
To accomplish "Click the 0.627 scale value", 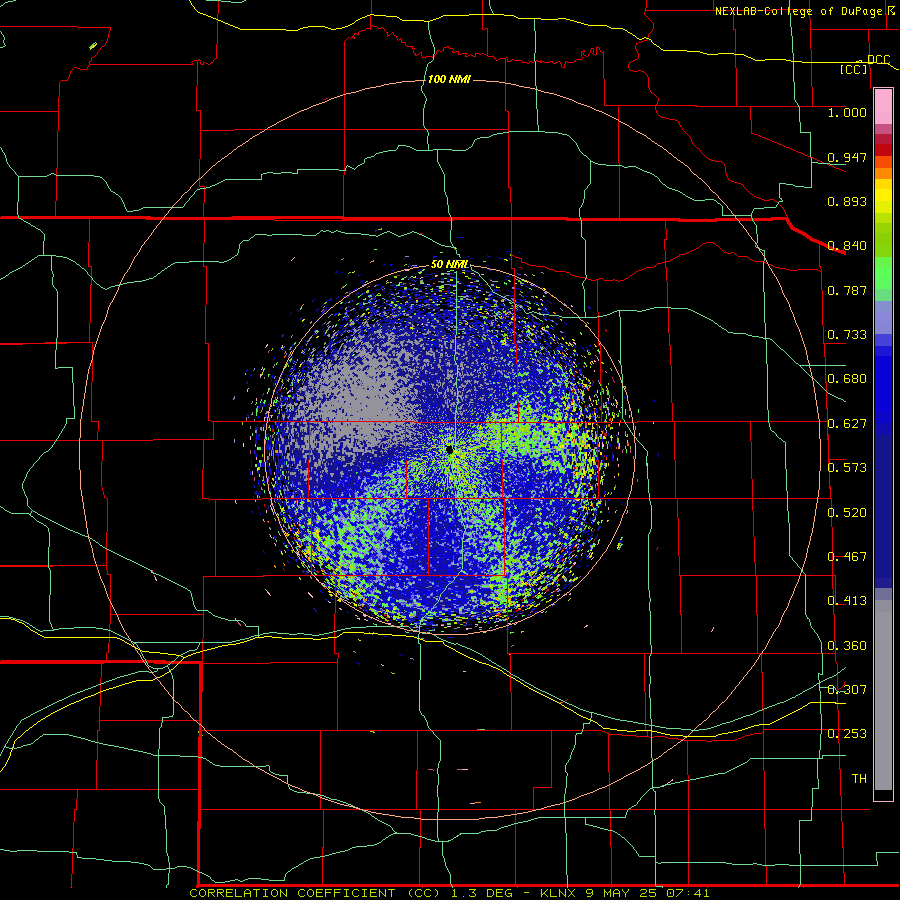I will pos(847,424).
